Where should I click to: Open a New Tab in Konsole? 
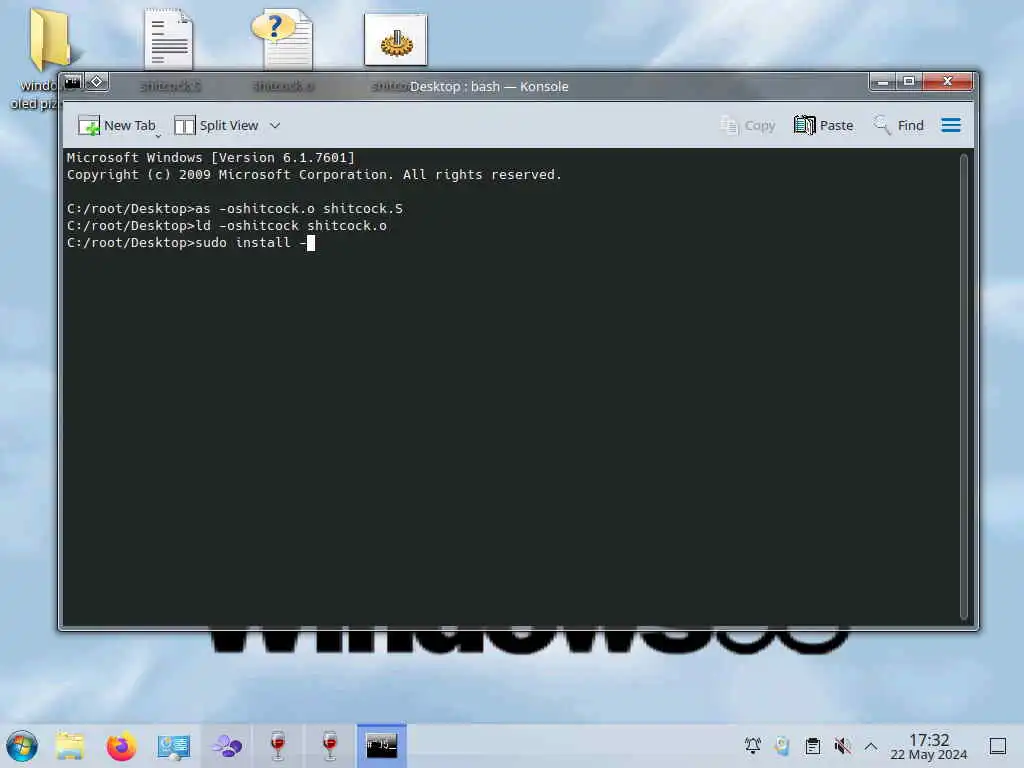click(x=117, y=125)
